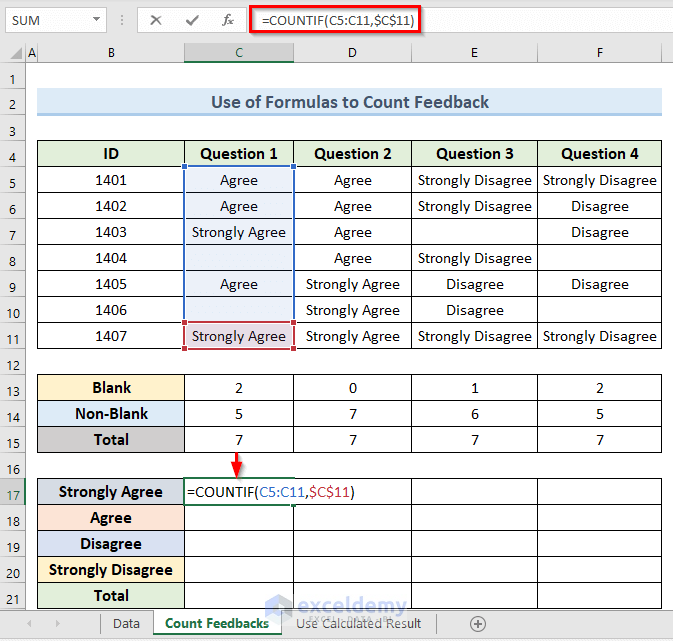Select column C header

pyautogui.click(x=239, y=53)
